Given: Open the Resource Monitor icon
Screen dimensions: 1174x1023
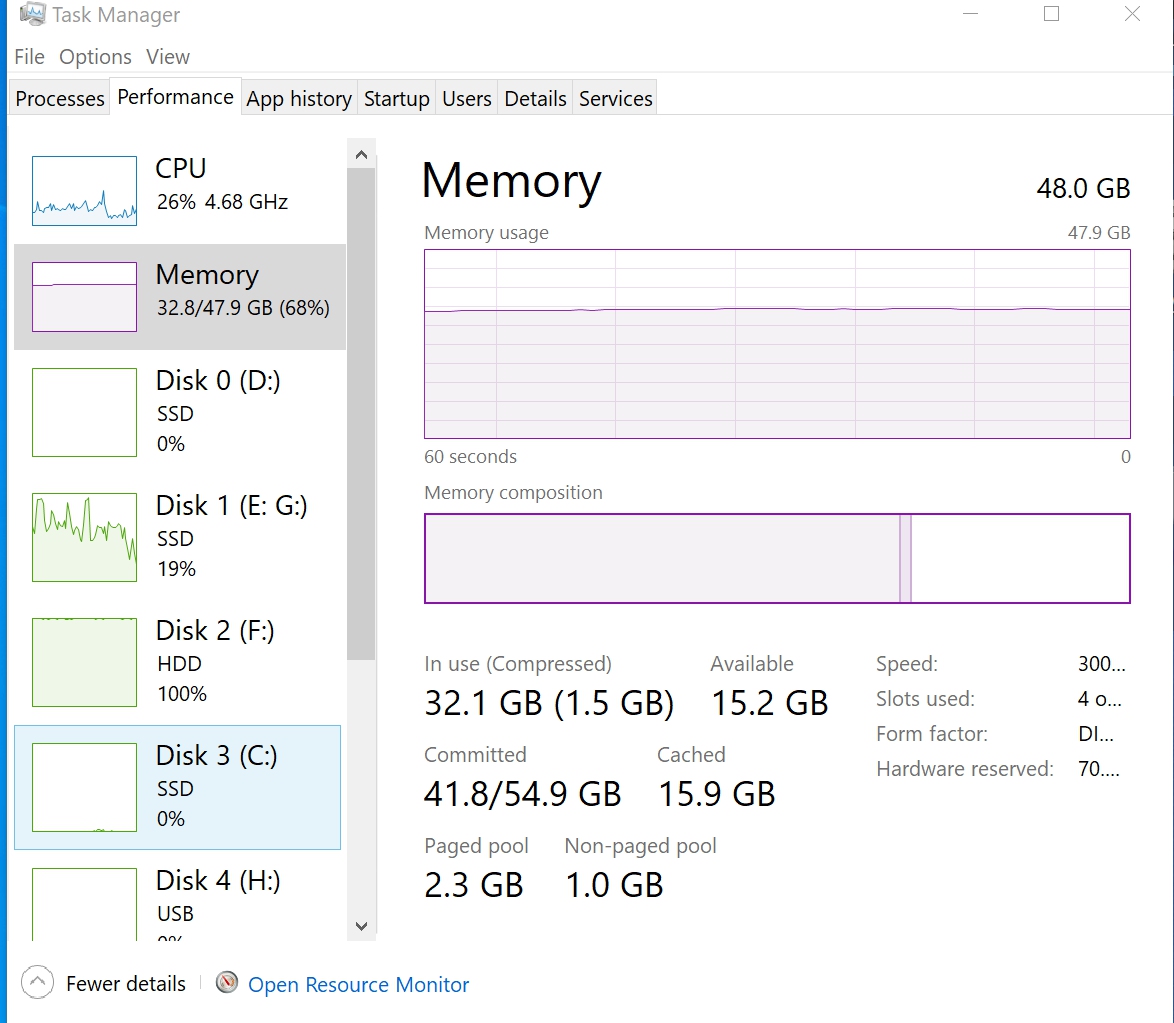Looking at the screenshot, I should click(227, 983).
